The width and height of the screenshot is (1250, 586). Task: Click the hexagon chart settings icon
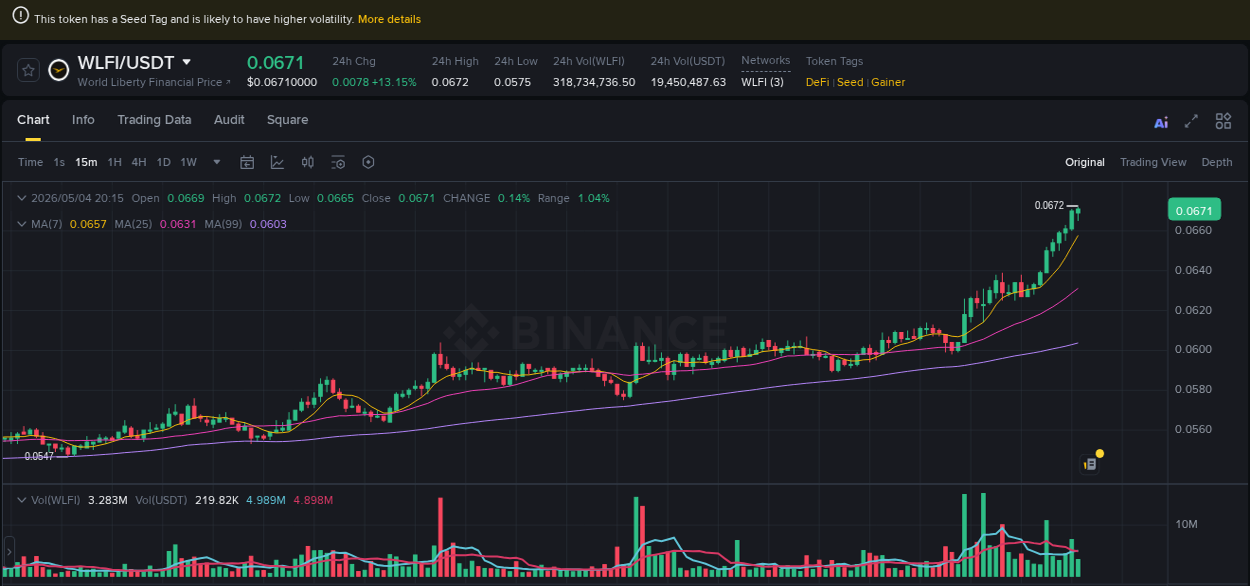[x=368, y=162]
